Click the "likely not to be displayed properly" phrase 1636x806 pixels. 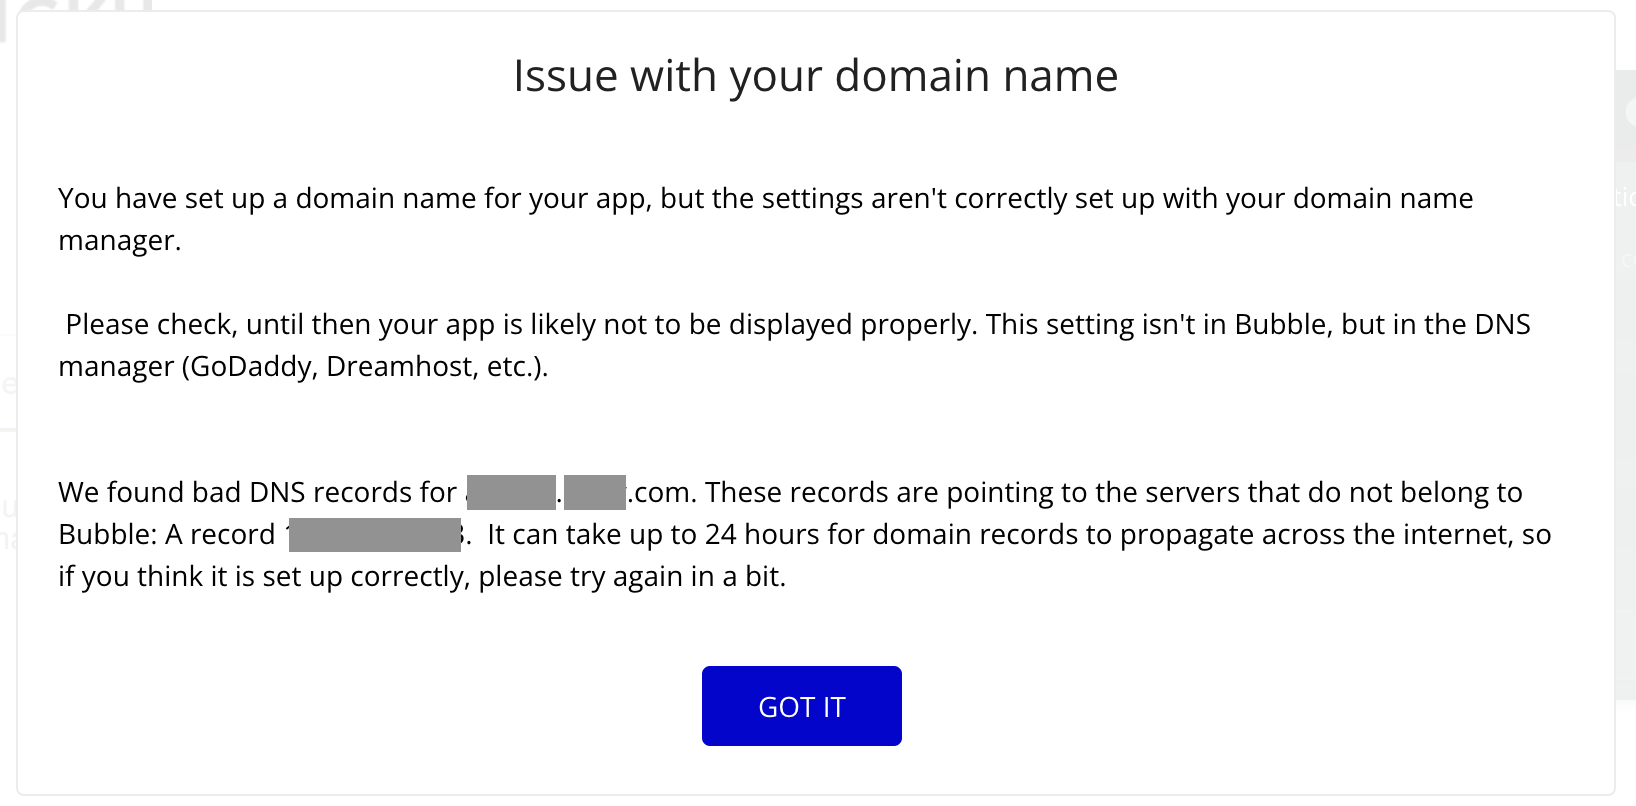point(752,325)
